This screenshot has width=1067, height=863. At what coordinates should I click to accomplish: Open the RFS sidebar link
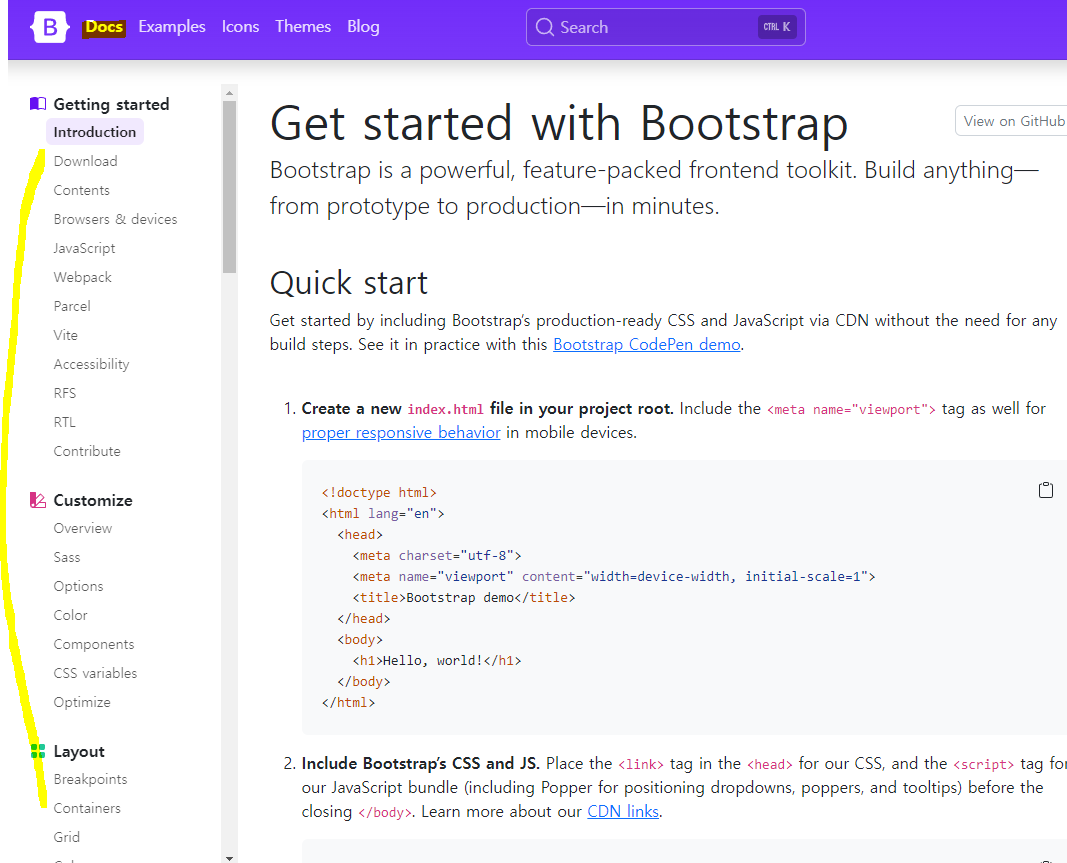(x=65, y=393)
